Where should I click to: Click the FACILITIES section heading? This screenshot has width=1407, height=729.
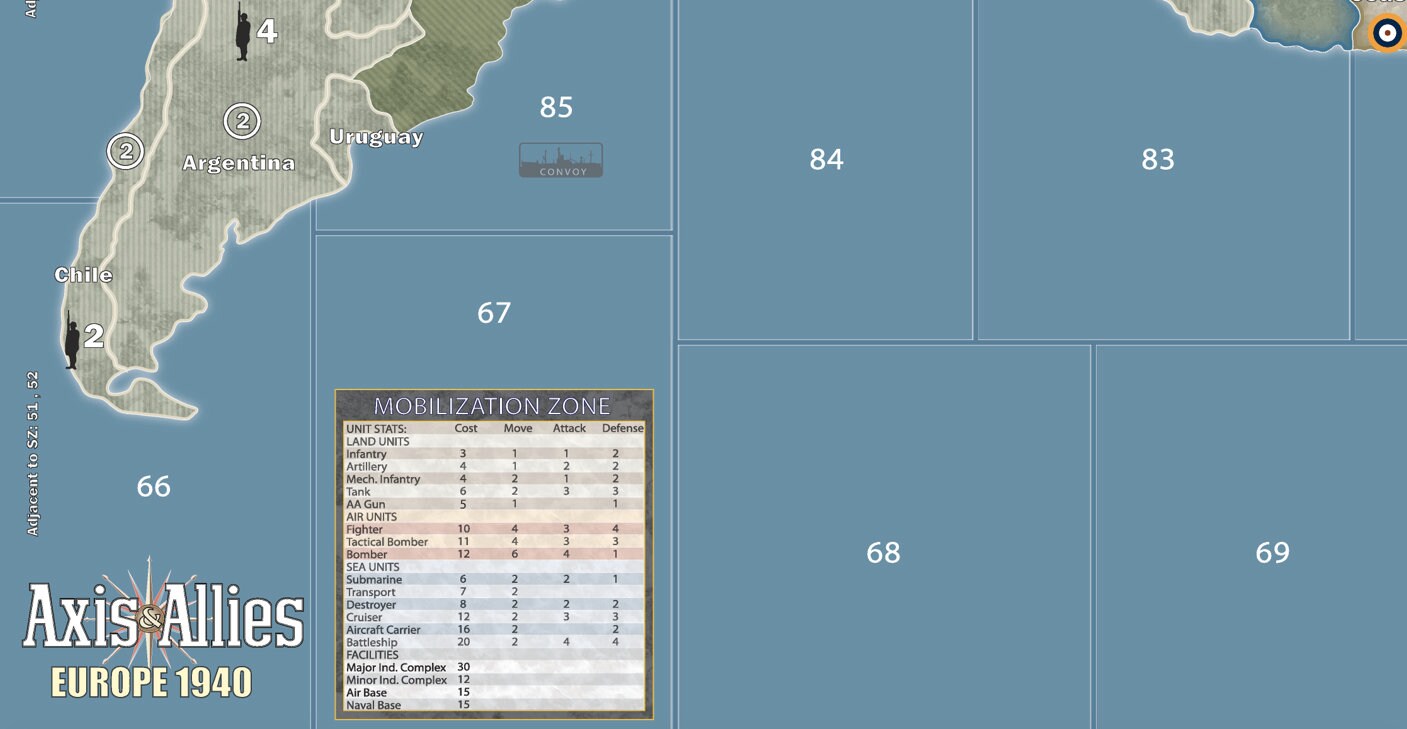[372, 655]
